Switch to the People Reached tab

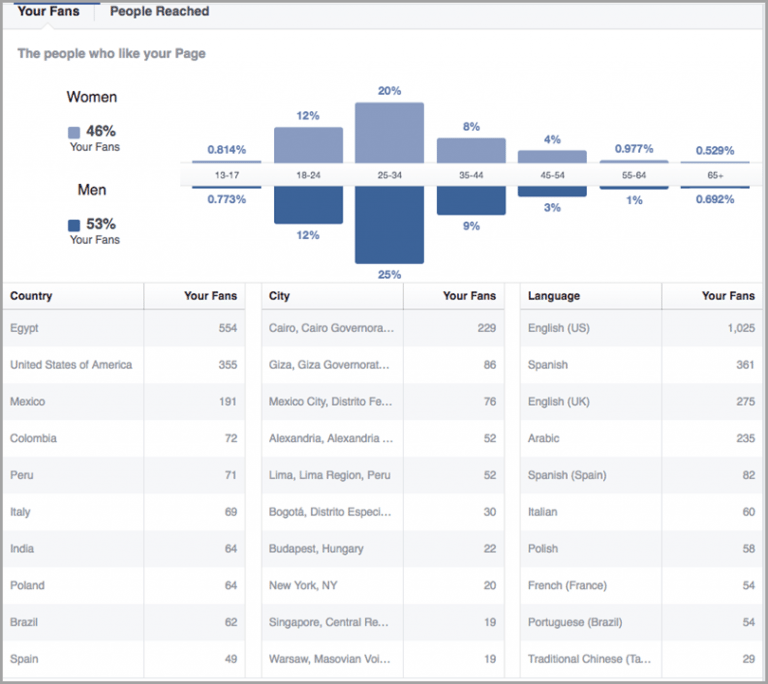(x=159, y=12)
